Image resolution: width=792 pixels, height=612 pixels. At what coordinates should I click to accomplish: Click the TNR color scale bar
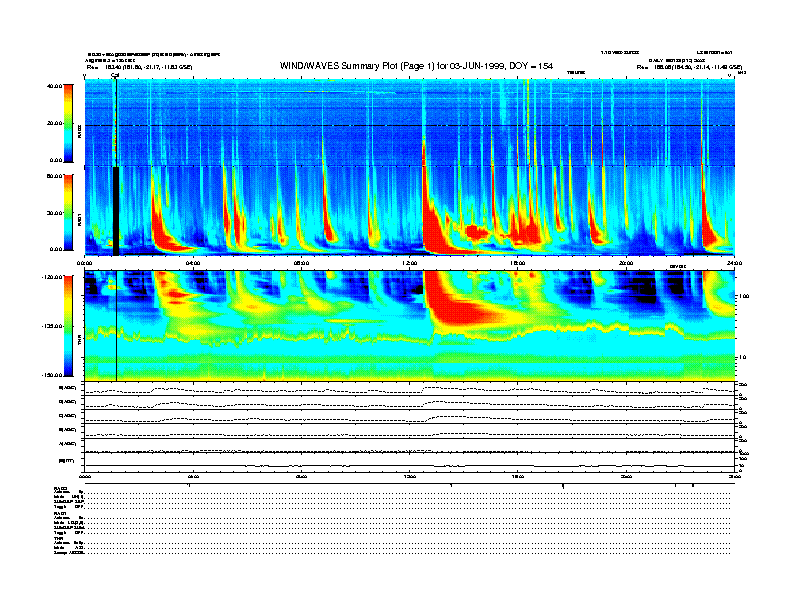68,326
